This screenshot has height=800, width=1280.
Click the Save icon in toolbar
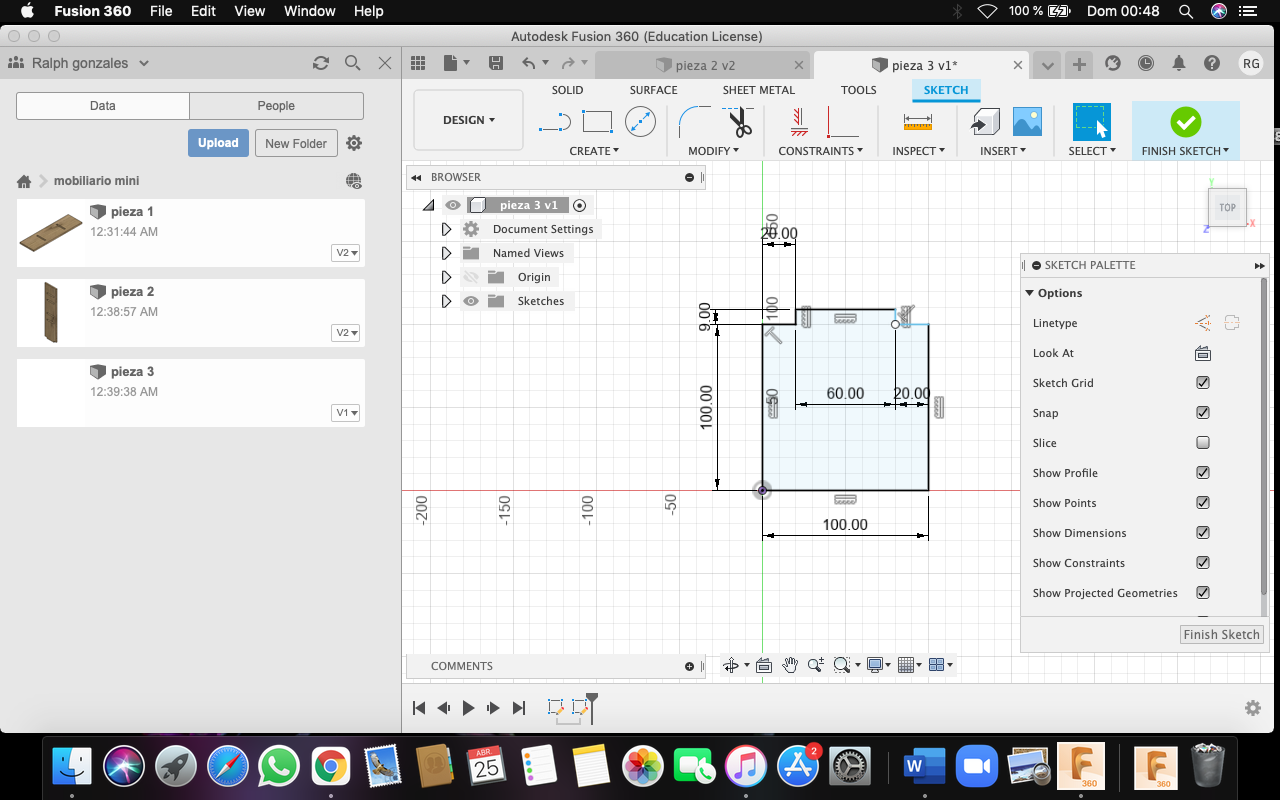click(x=496, y=63)
